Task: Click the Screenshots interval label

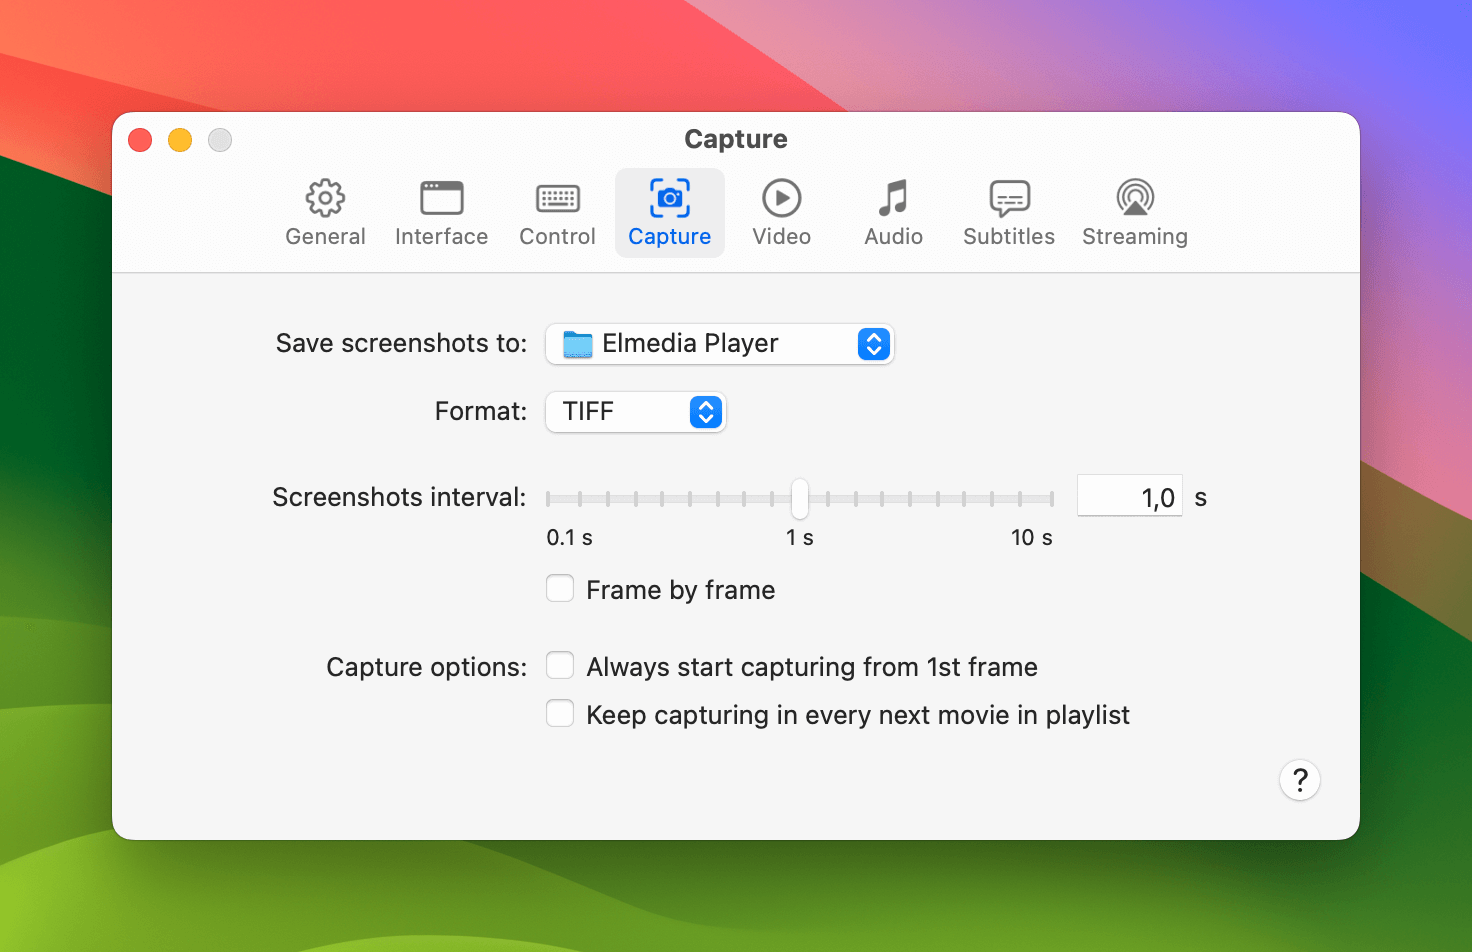Action: click(x=399, y=497)
